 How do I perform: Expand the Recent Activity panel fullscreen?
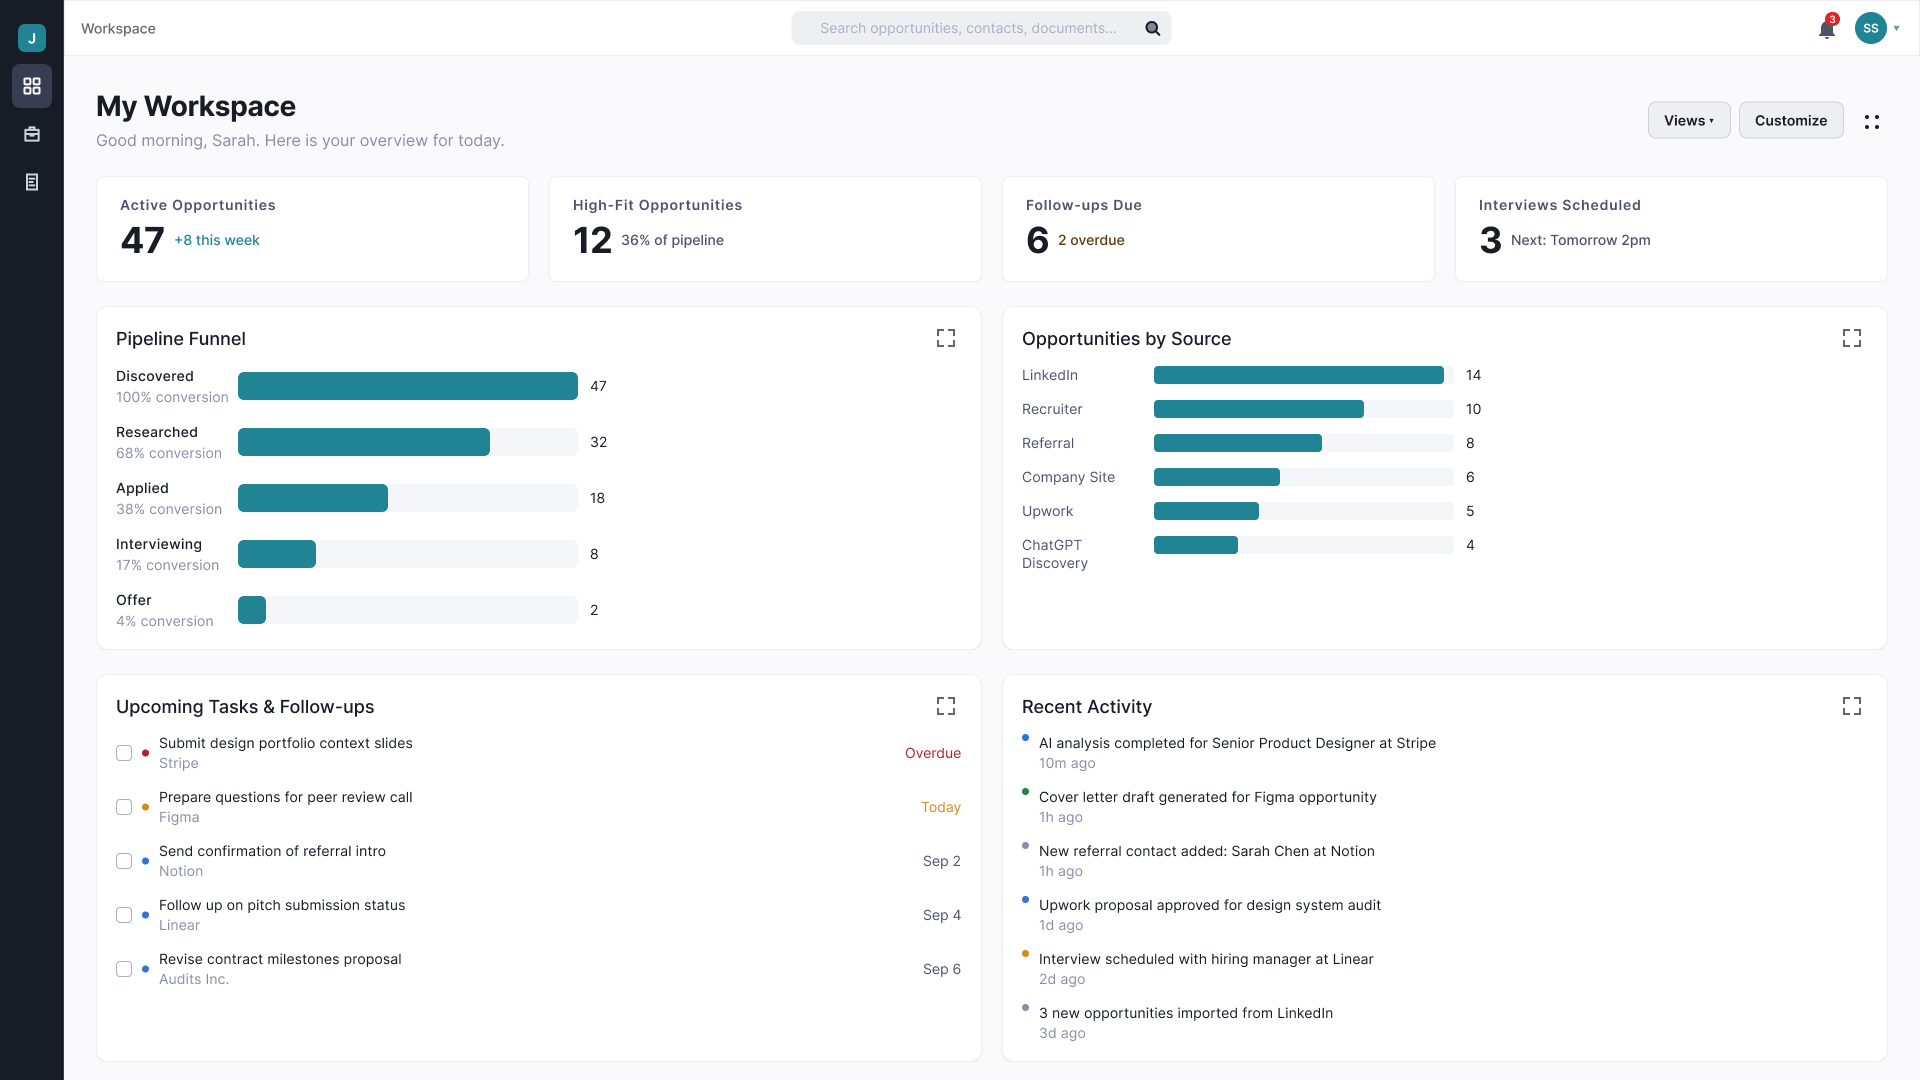point(1852,706)
